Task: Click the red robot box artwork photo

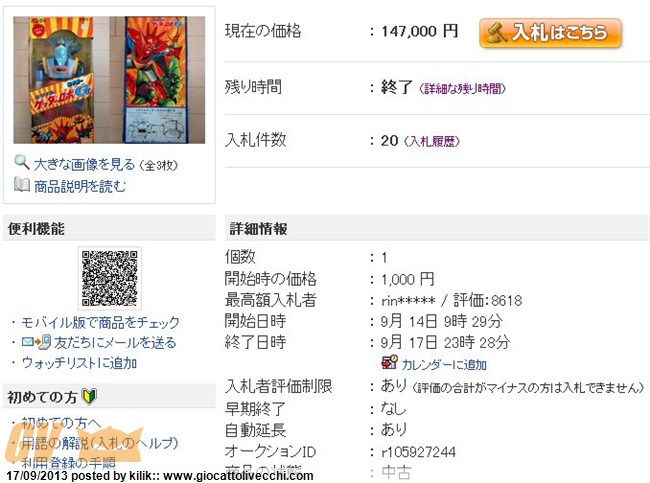Action: (165, 80)
